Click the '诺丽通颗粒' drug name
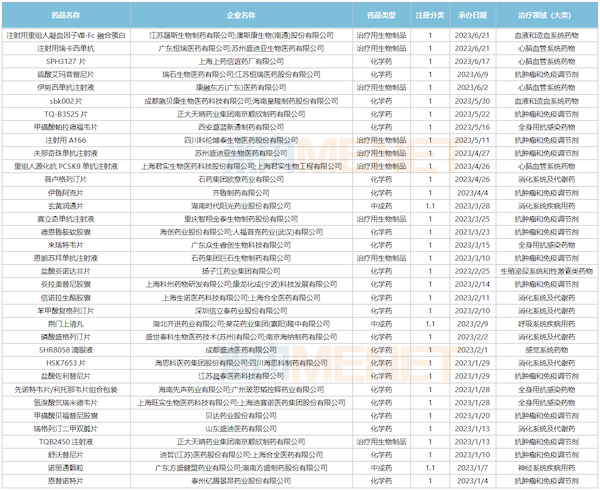Viewport: 600px width, 490px height. [66, 468]
